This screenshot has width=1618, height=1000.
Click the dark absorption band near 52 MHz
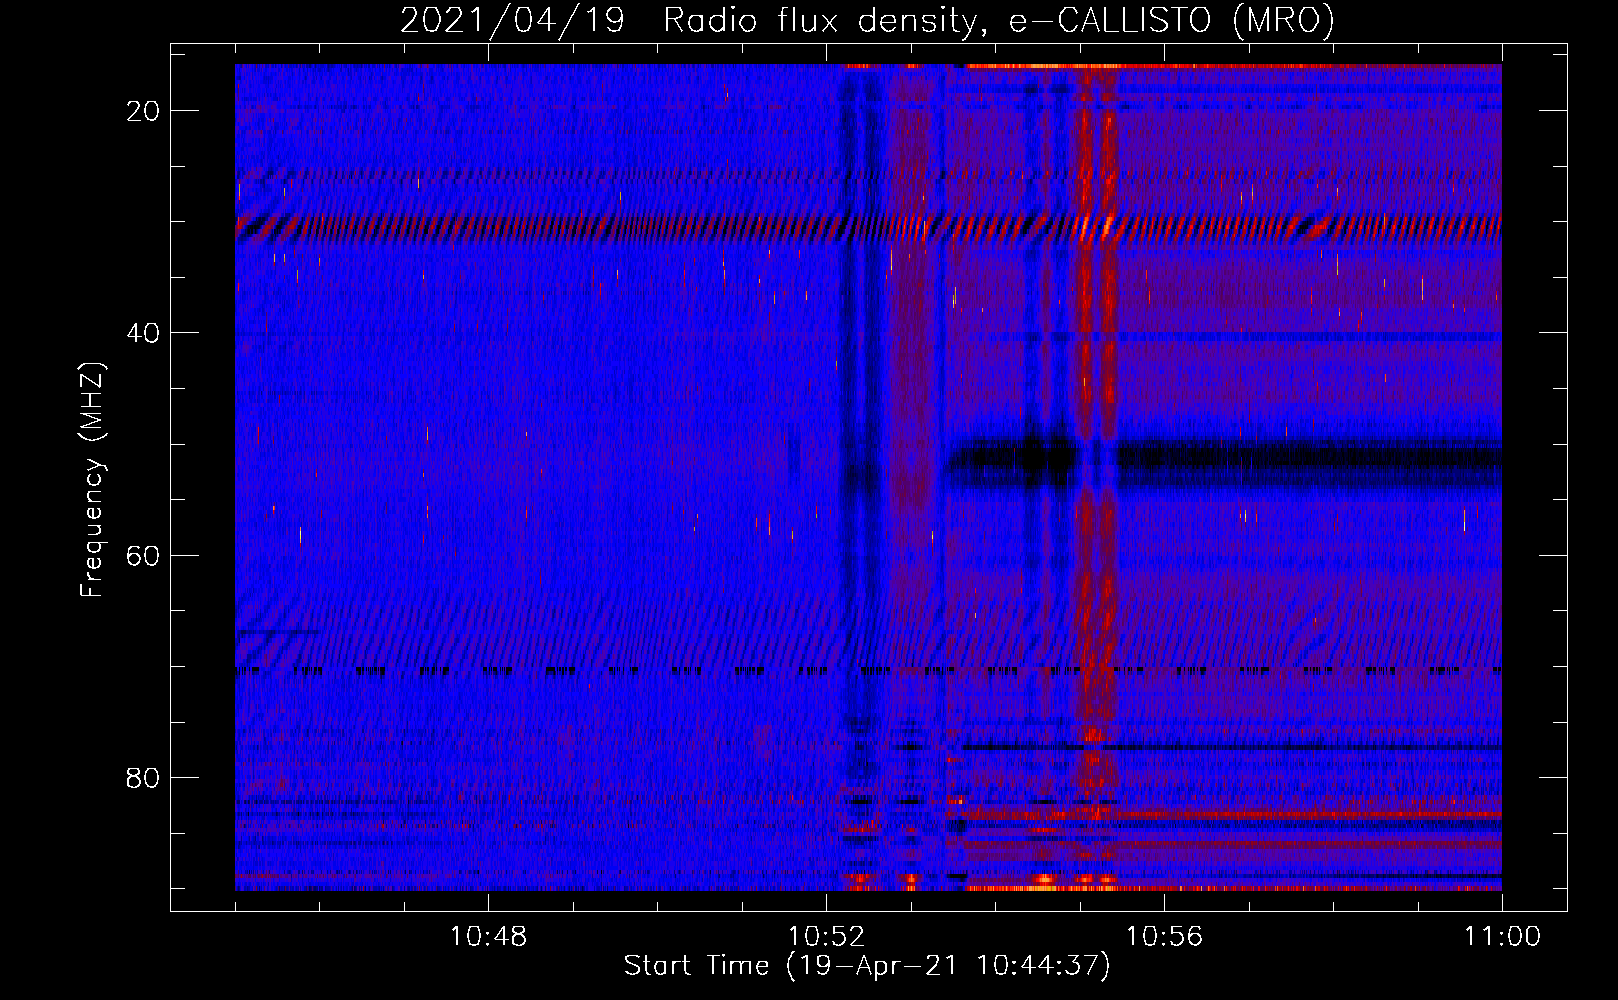(x=1225, y=461)
